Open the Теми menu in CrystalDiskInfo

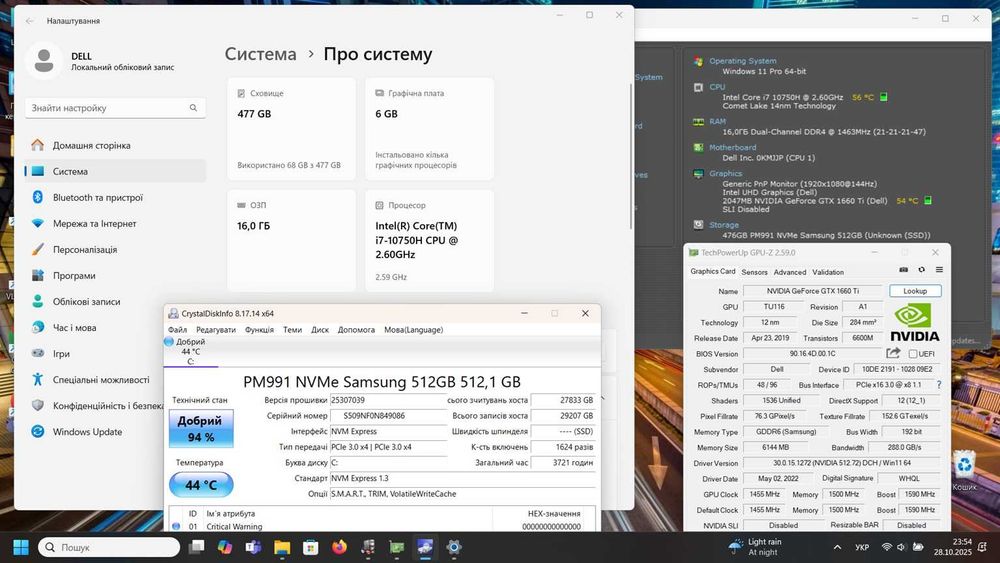[292, 330]
